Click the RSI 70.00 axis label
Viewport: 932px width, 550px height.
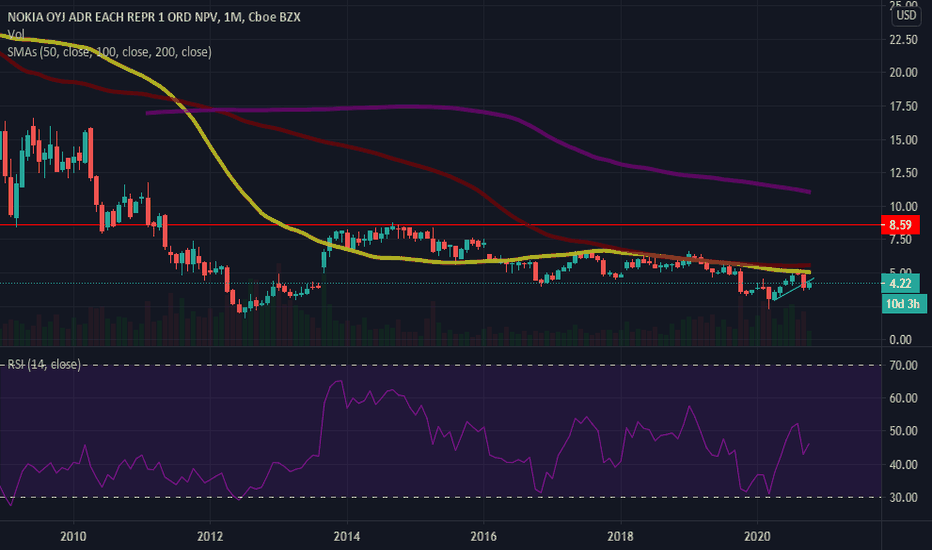point(903,365)
